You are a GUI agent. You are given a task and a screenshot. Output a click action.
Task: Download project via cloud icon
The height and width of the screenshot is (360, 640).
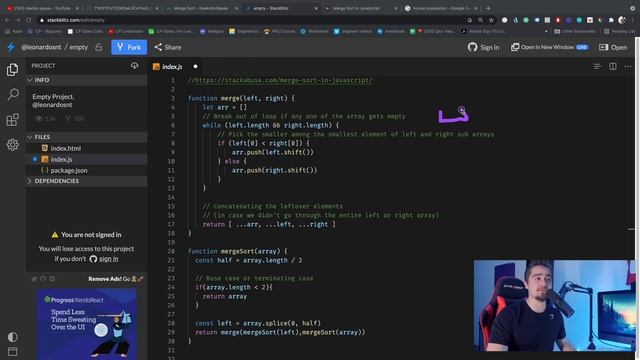[134, 65]
